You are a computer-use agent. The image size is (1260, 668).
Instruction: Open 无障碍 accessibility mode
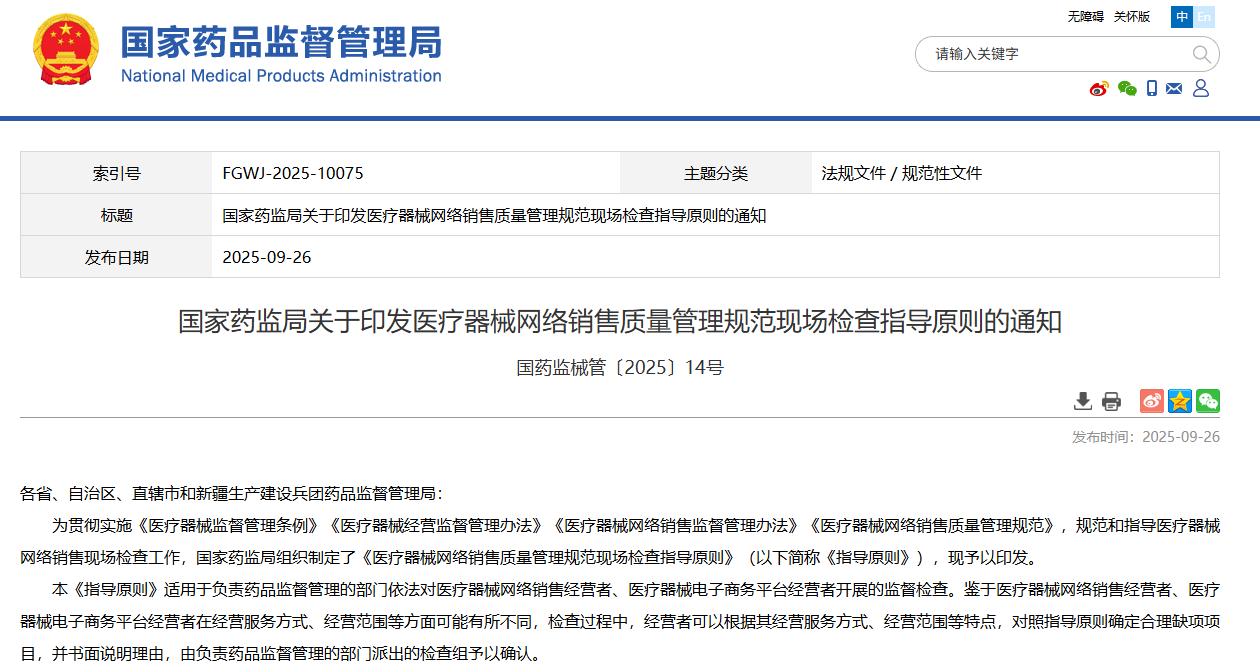coord(1085,17)
